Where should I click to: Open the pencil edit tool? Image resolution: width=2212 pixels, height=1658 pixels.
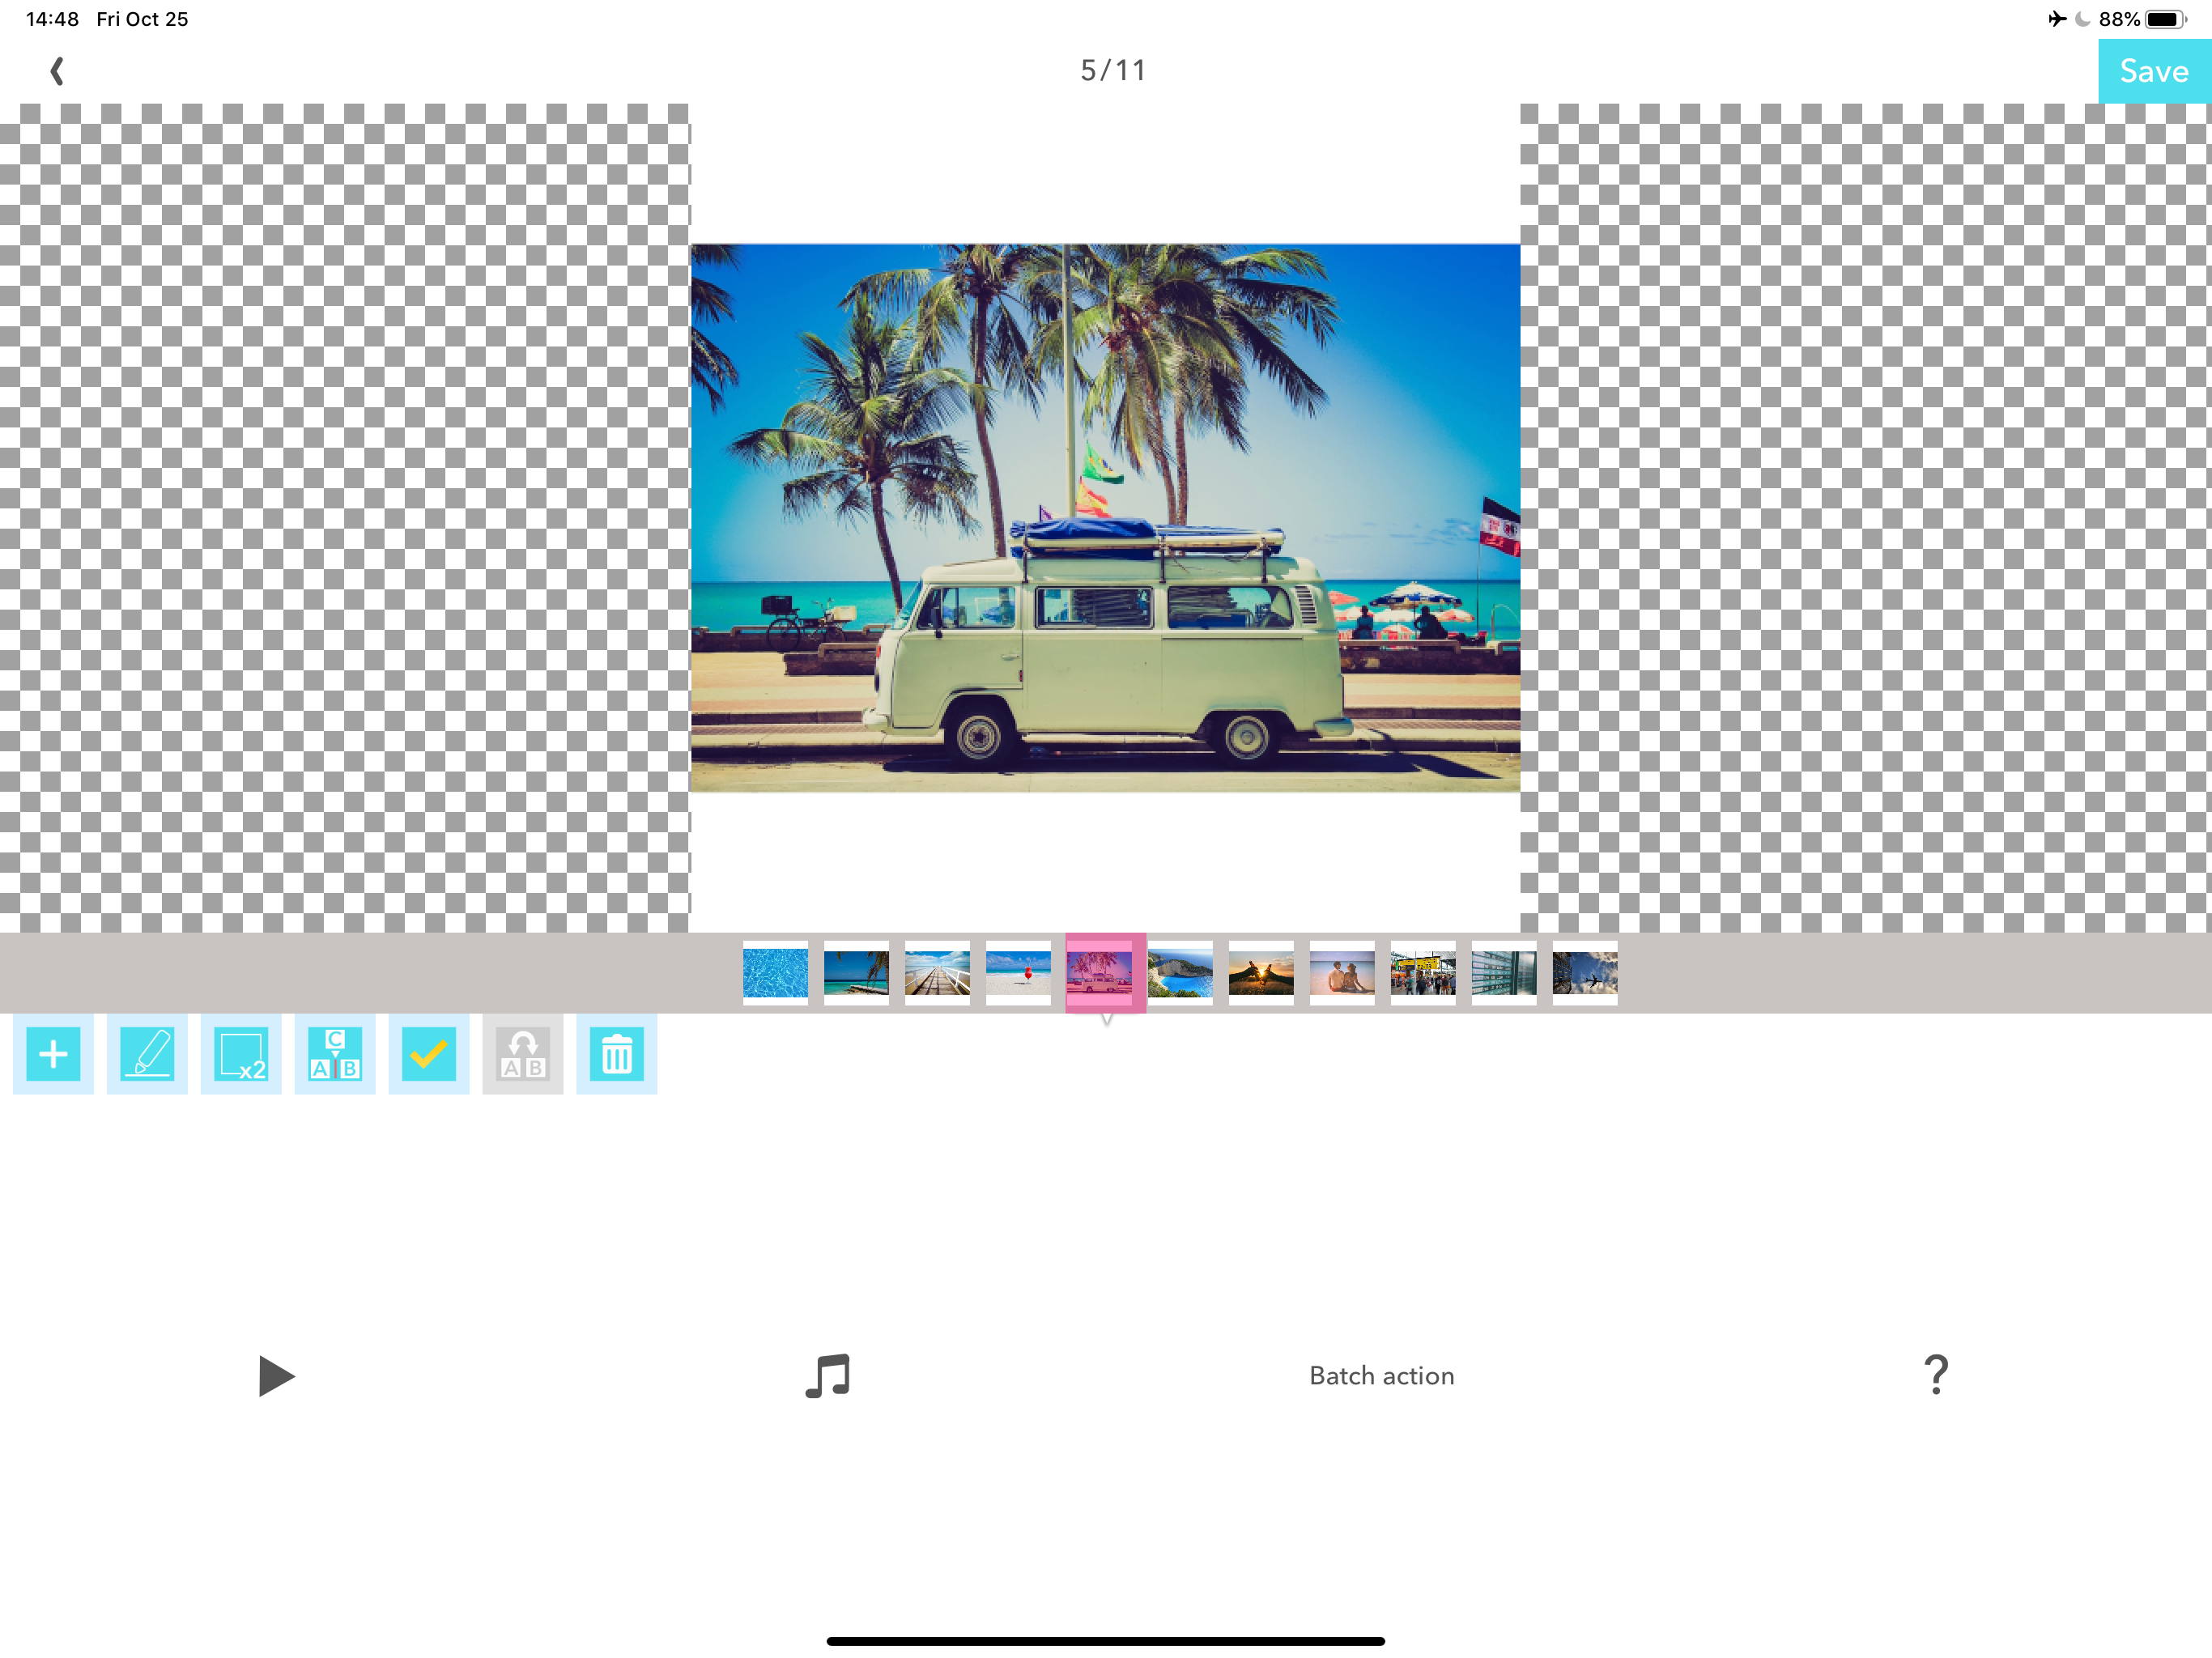pyautogui.click(x=147, y=1054)
